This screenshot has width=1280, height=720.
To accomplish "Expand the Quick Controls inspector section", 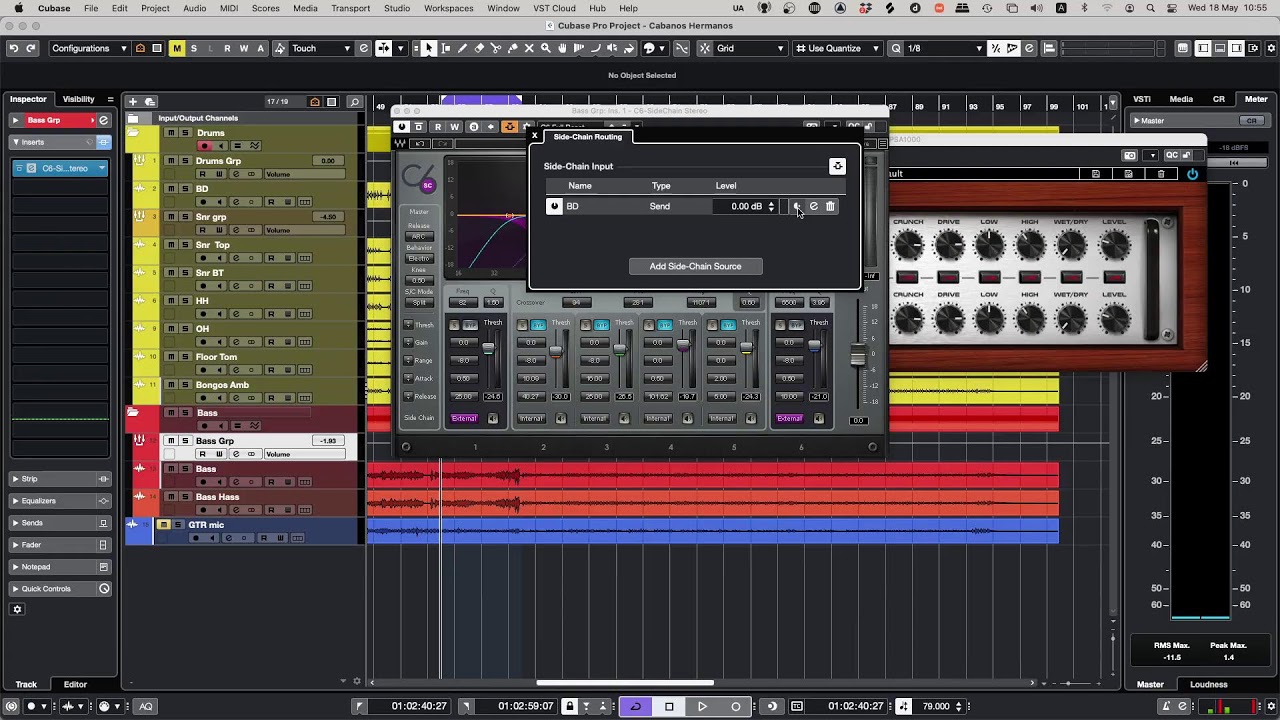I will pos(61,589).
